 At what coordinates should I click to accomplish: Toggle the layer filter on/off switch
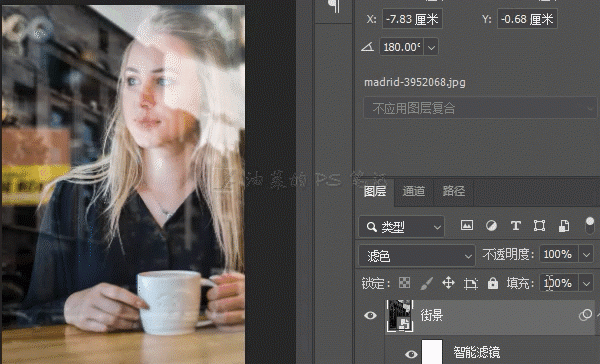tap(590, 225)
